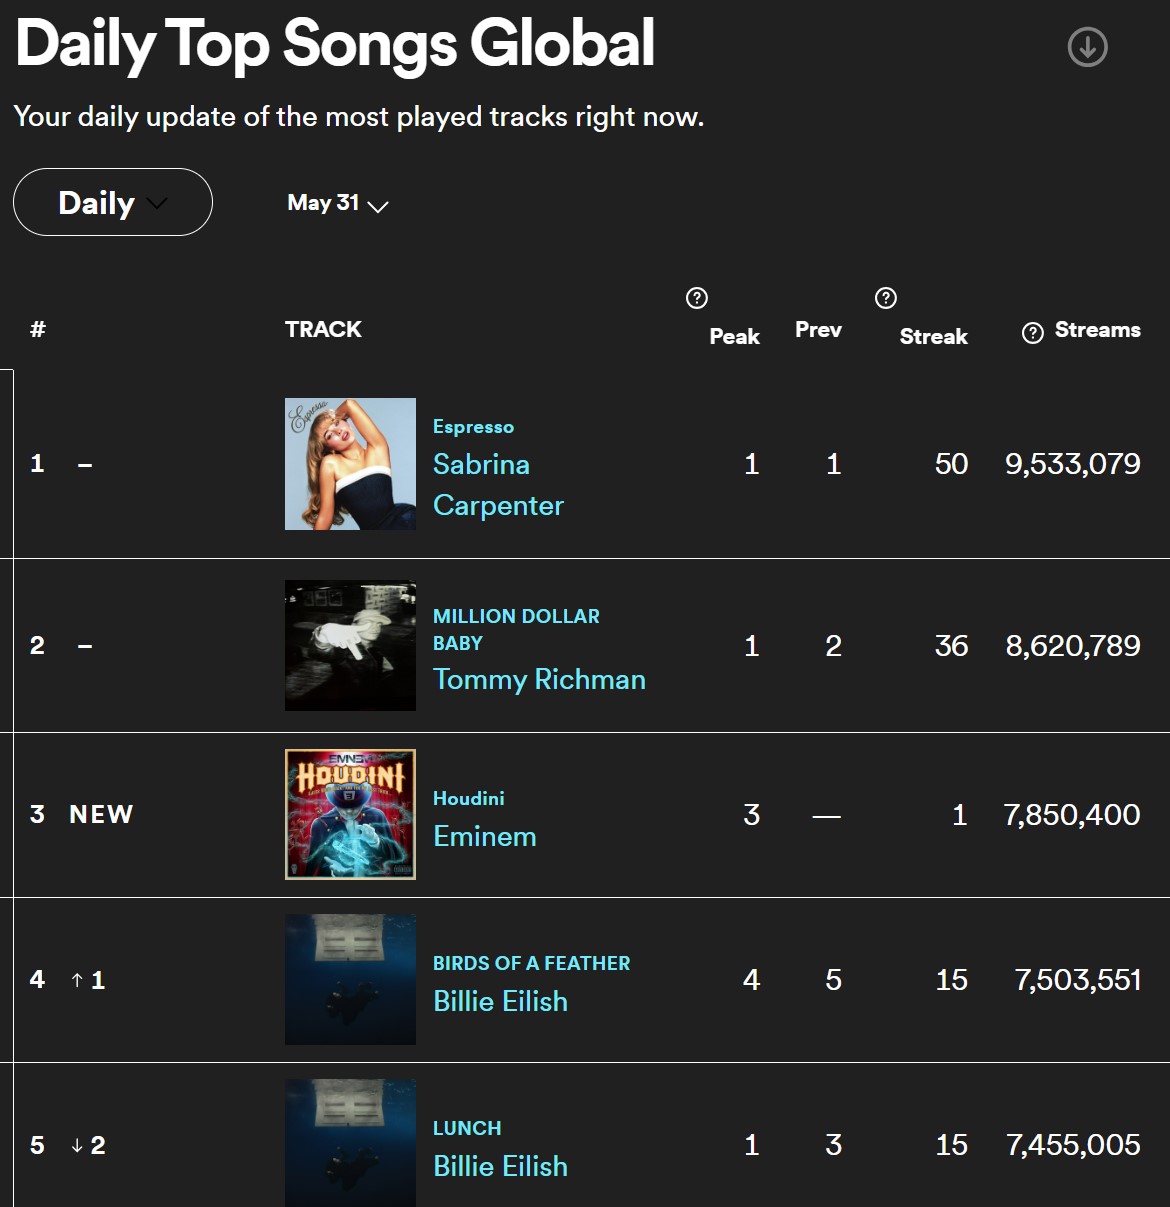The height and width of the screenshot is (1207, 1170).
Task: Click the LUNCH album cover thumbnail
Action: [x=350, y=1143]
